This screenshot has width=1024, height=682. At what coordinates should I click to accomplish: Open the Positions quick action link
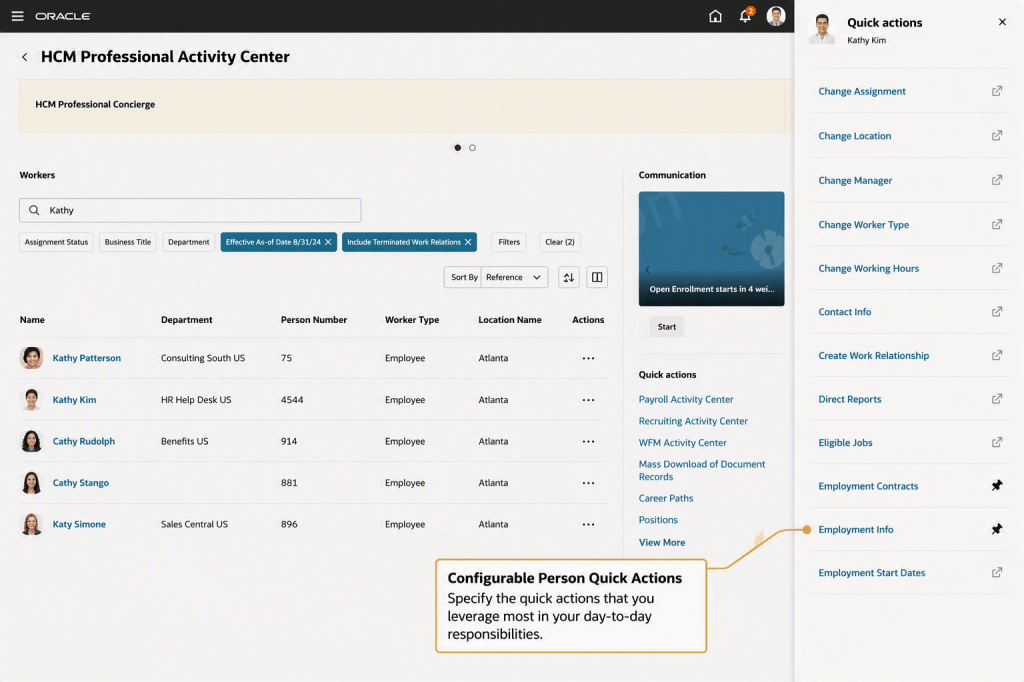658,520
